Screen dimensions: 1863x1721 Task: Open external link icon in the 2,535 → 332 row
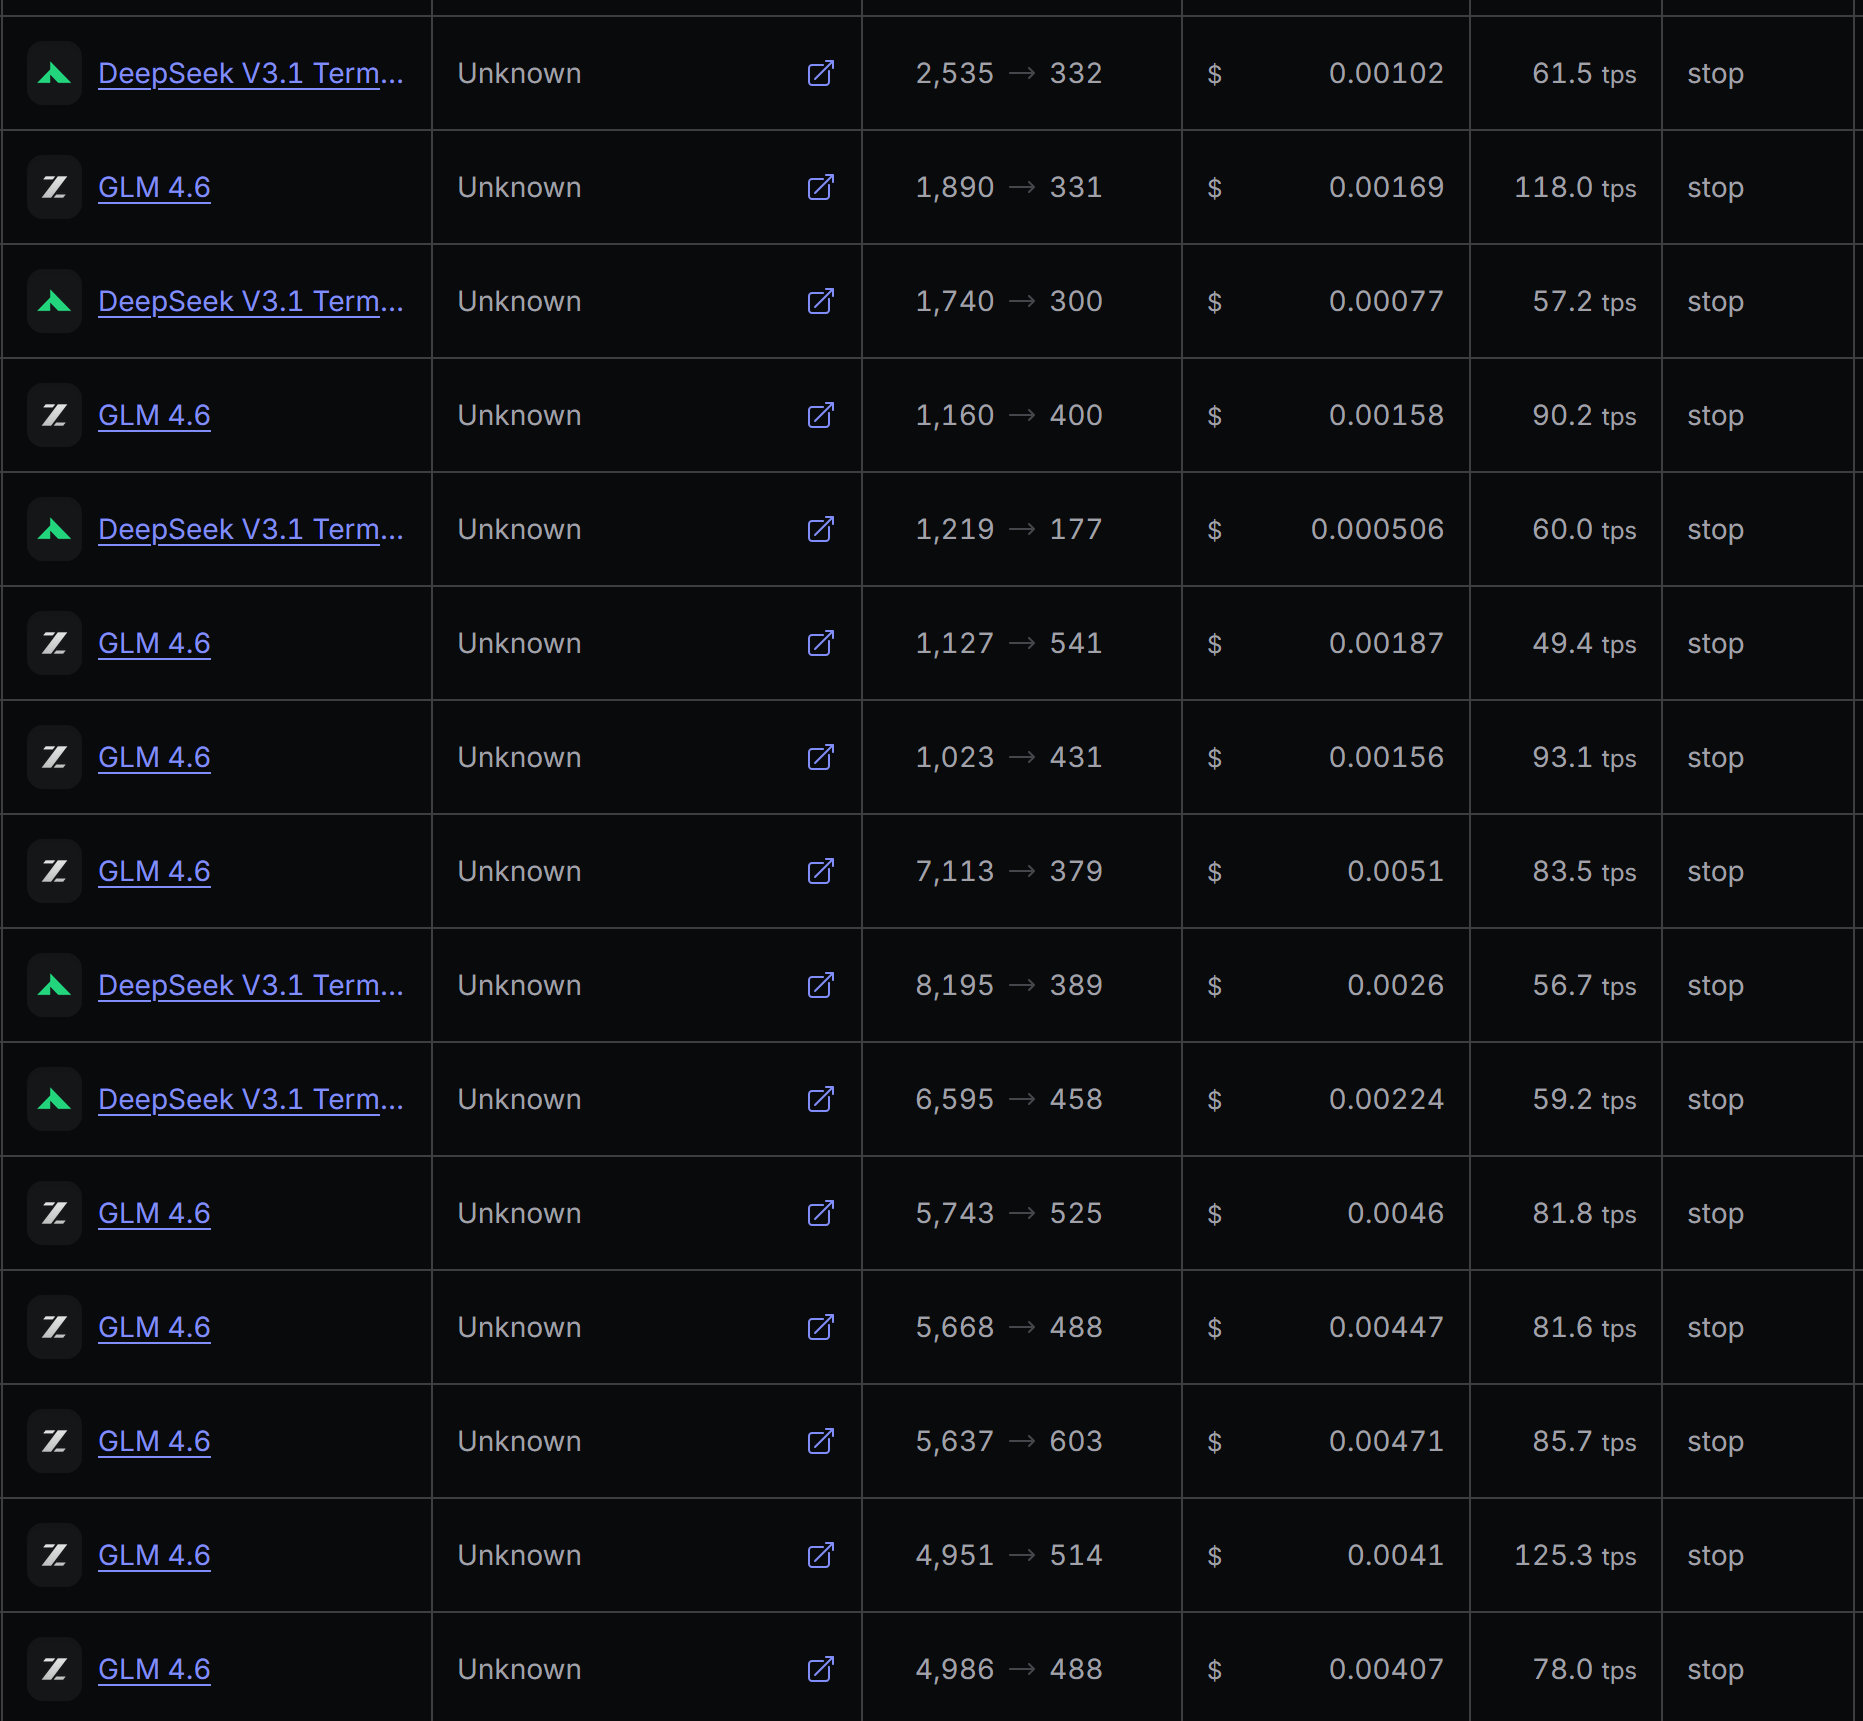[x=820, y=74]
